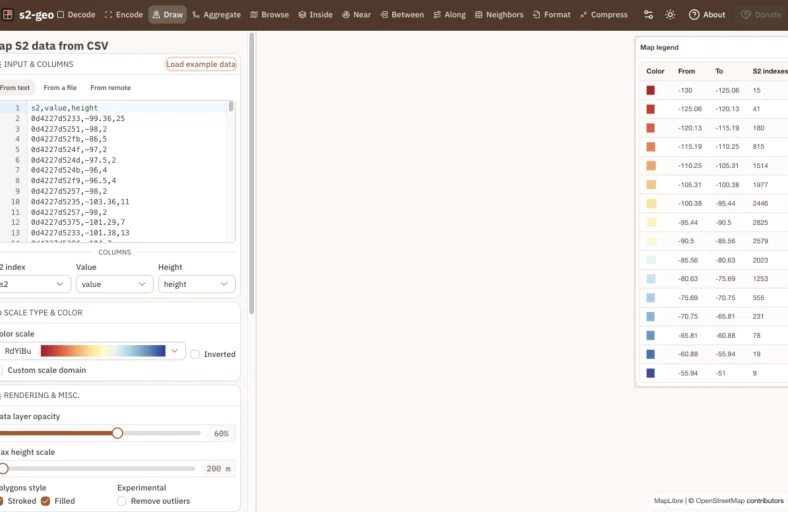Open the Format tool
The width and height of the screenshot is (788, 512).
click(551, 15)
